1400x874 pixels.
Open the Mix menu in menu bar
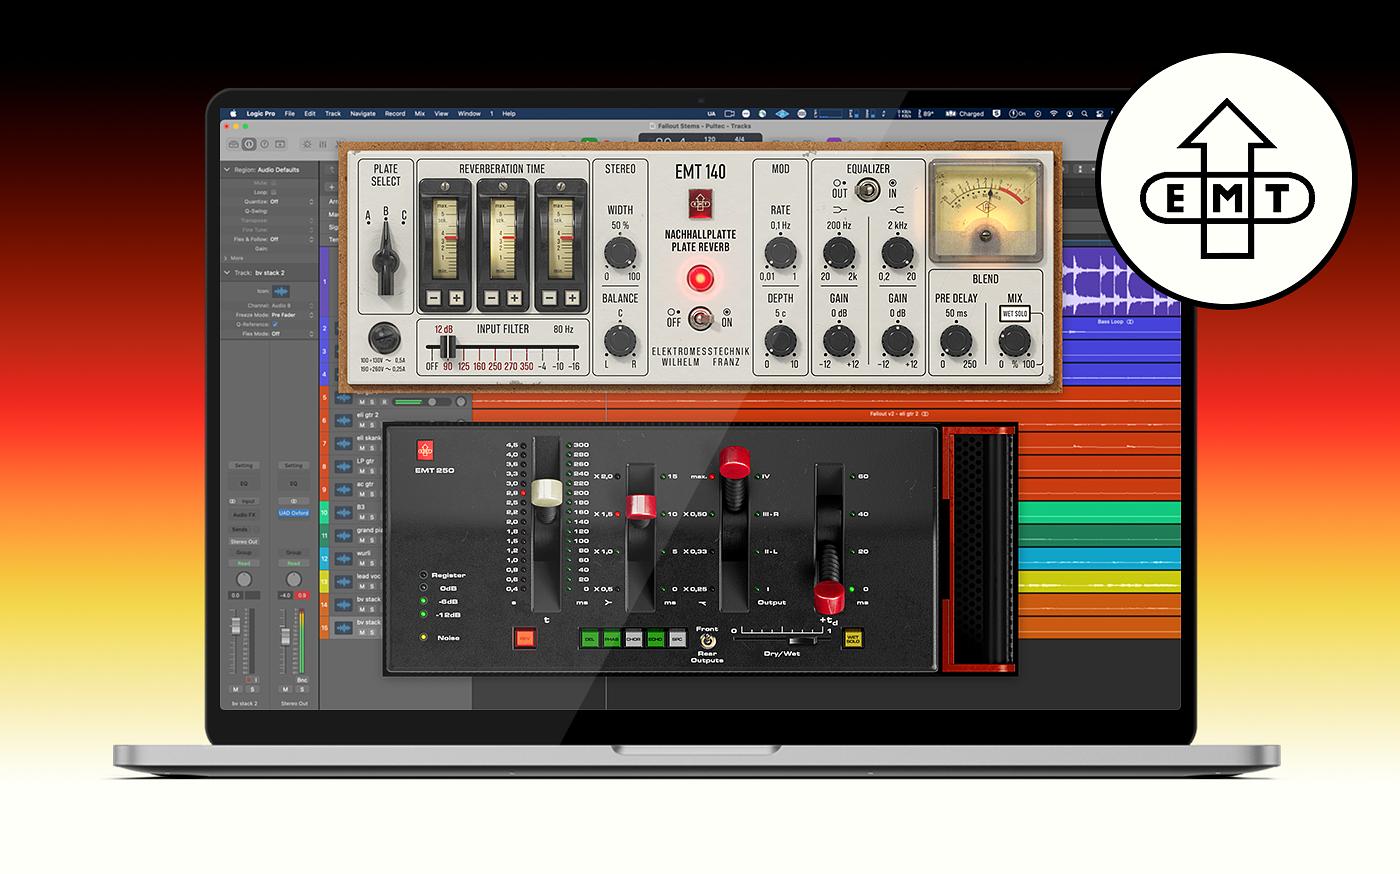coord(420,114)
